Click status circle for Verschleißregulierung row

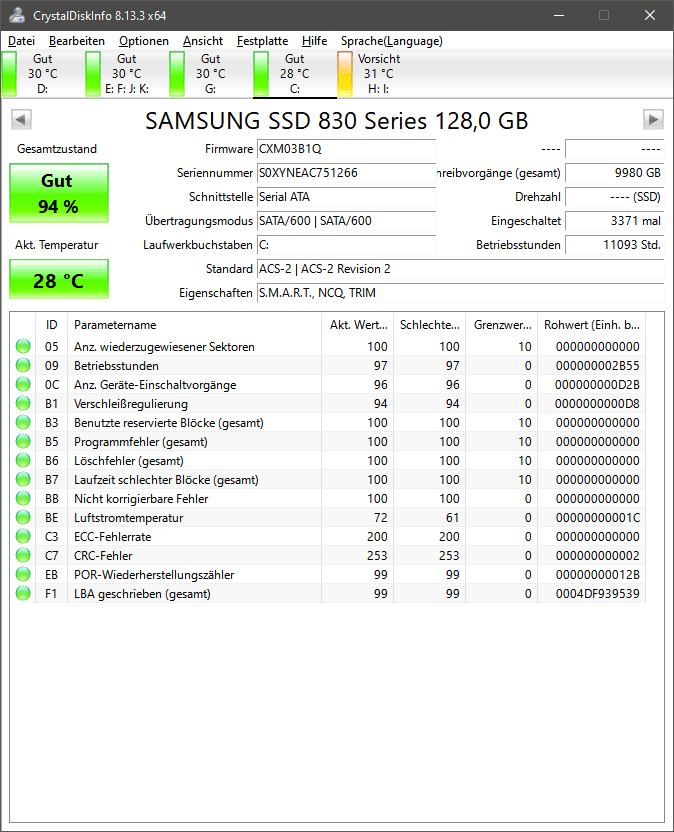(x=23, y=404)
